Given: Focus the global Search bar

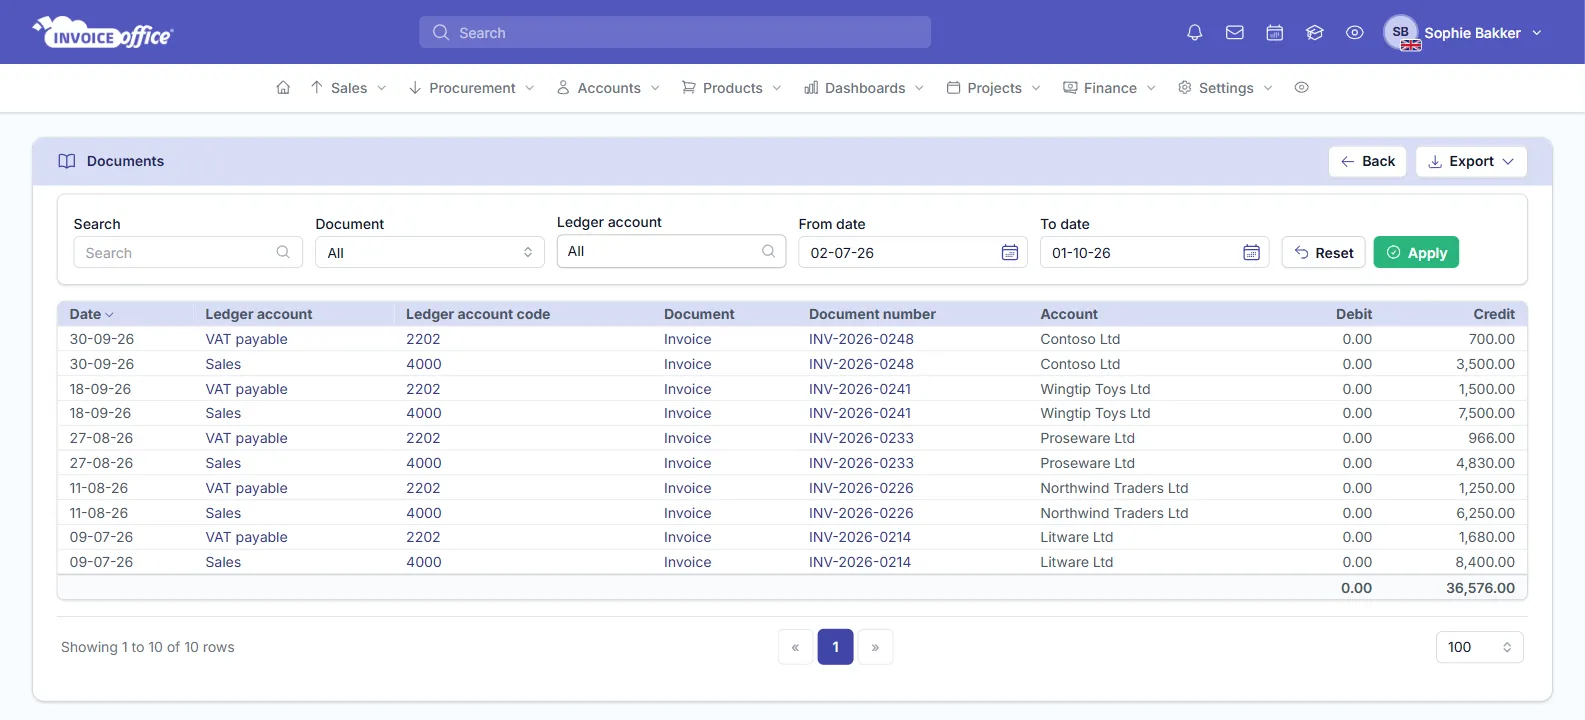Looking at the screenshot, I should coord(675,33).
